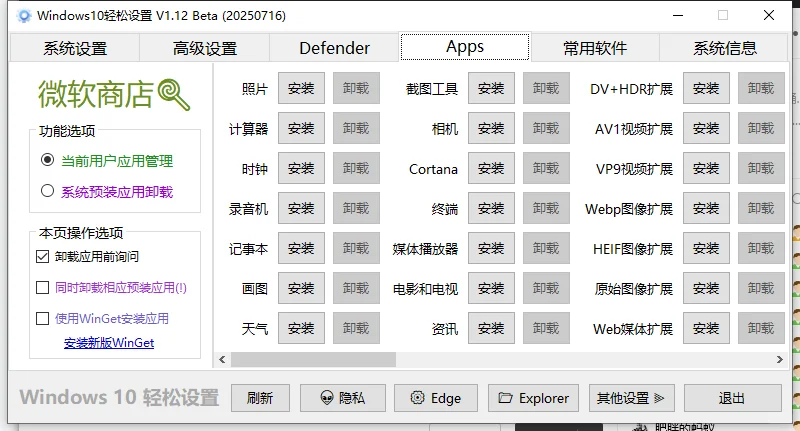Install the 媒体播放器 app

pos(491,248)
